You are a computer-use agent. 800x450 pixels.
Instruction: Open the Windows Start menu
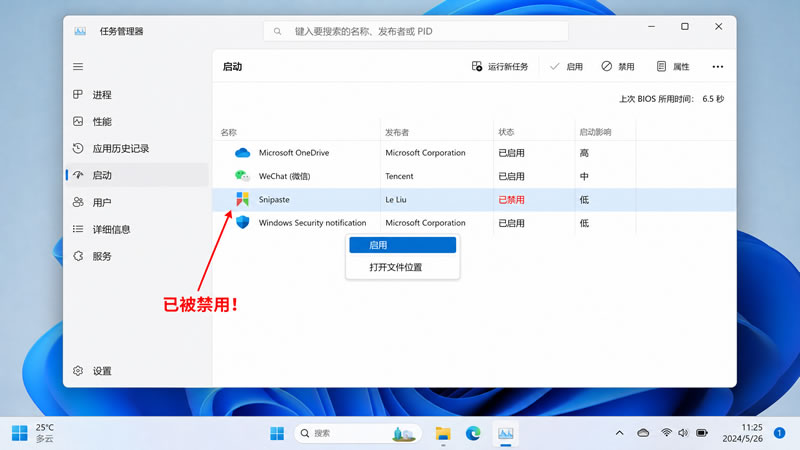[x=277, y=433]
